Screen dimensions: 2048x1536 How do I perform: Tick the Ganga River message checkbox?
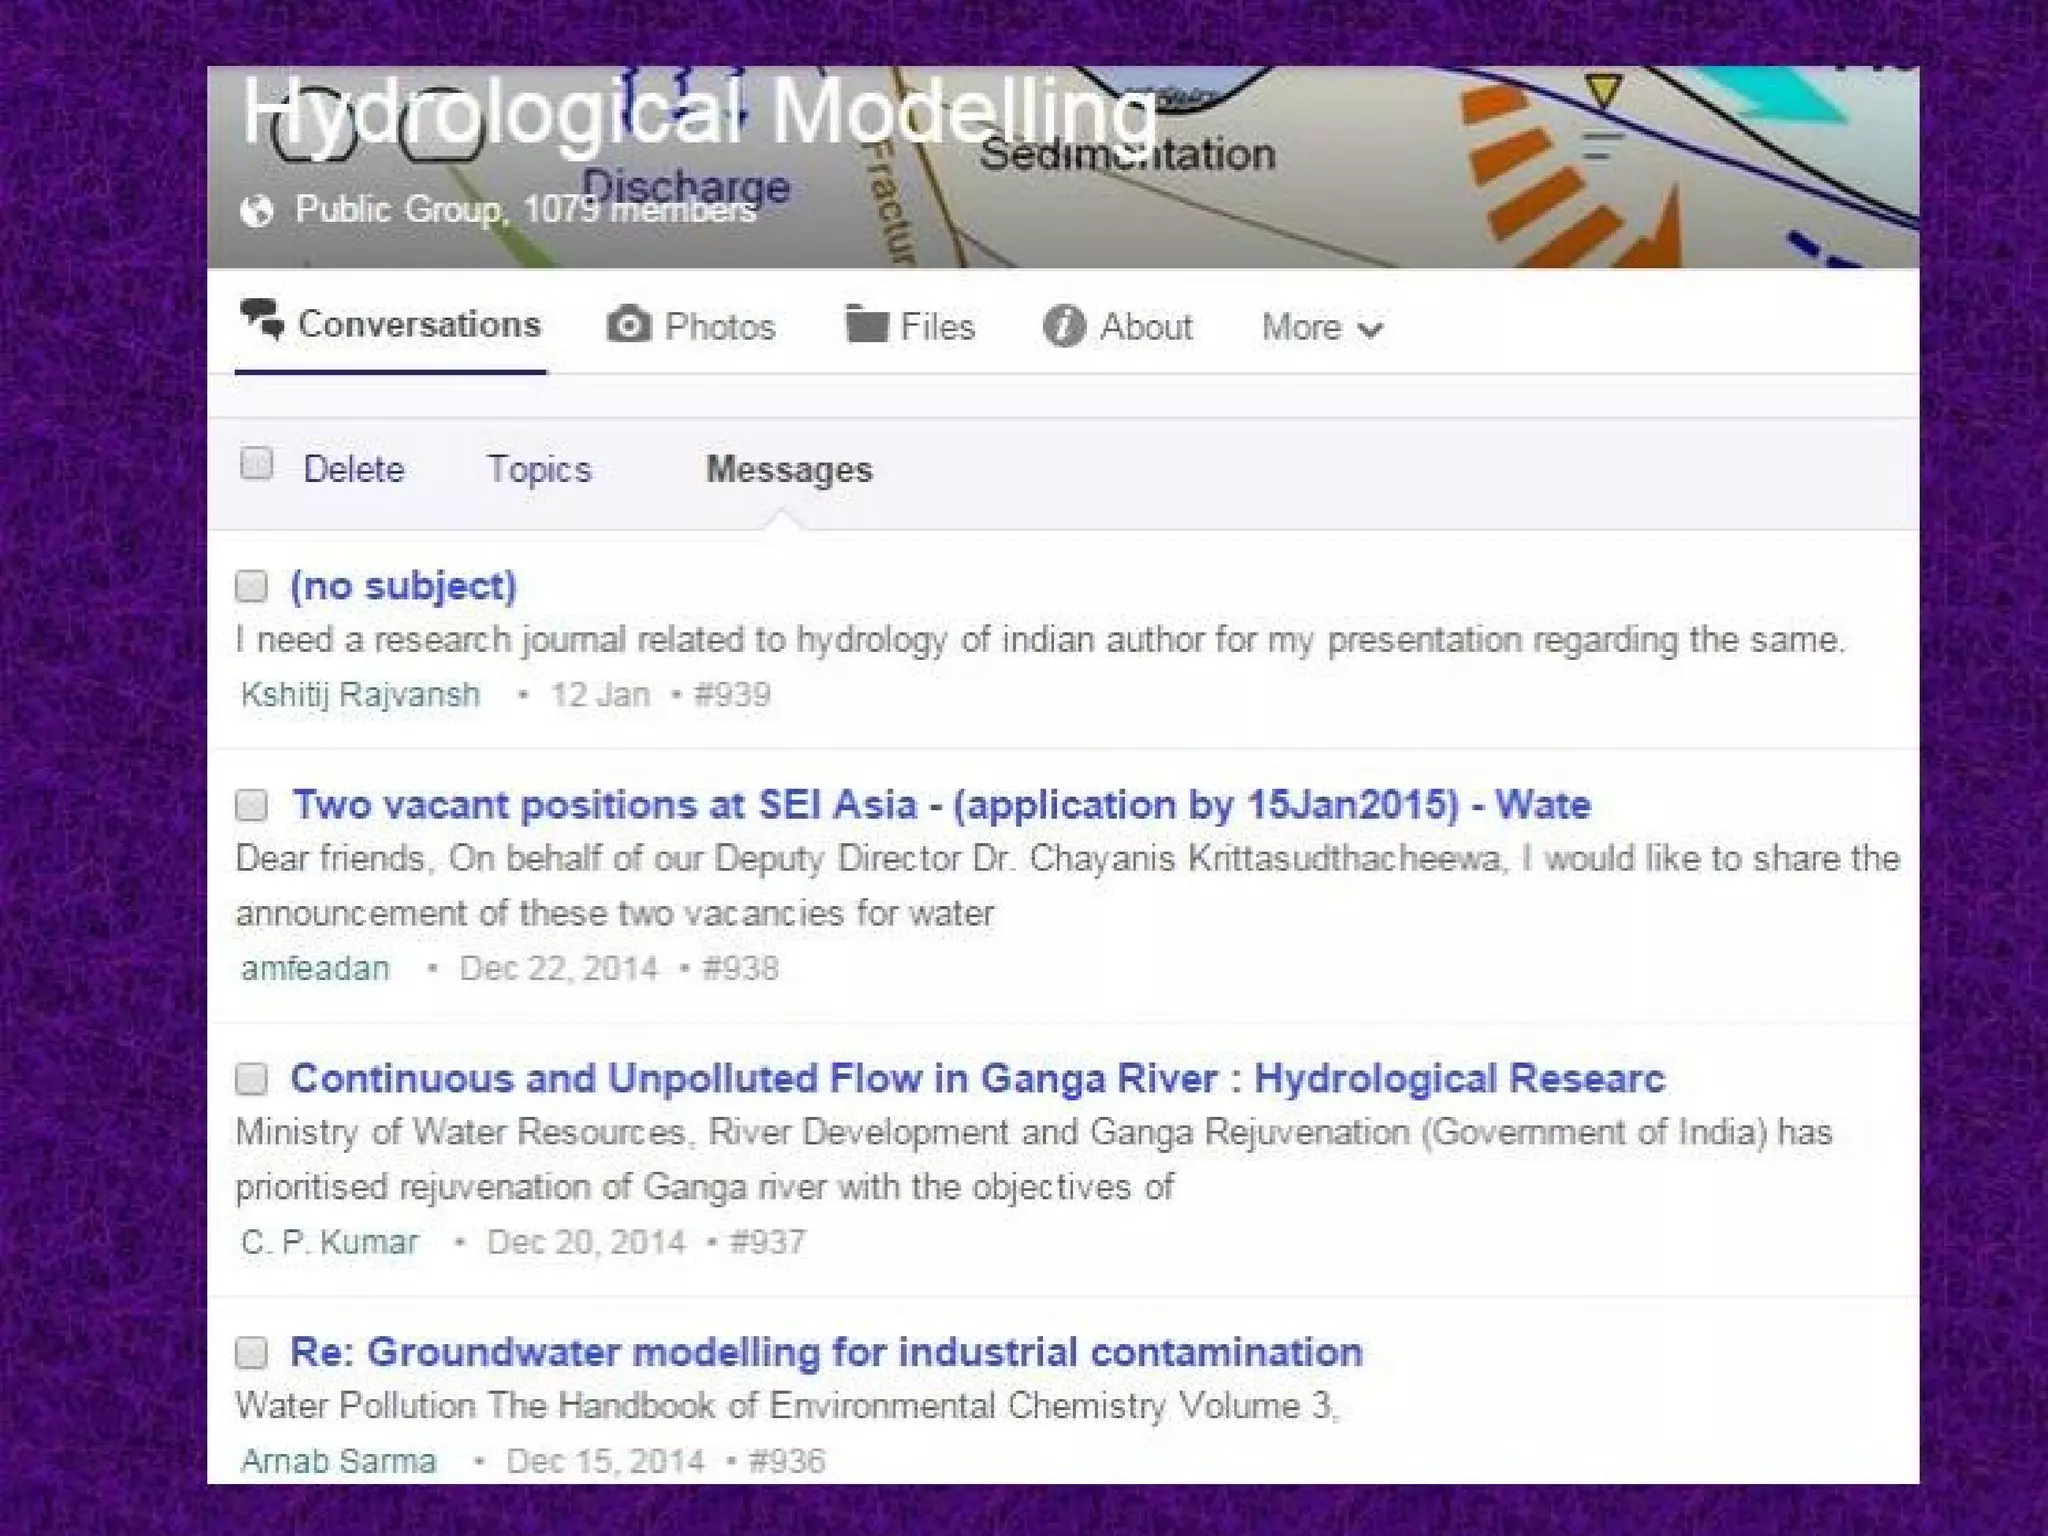[x=252, y=1079]
